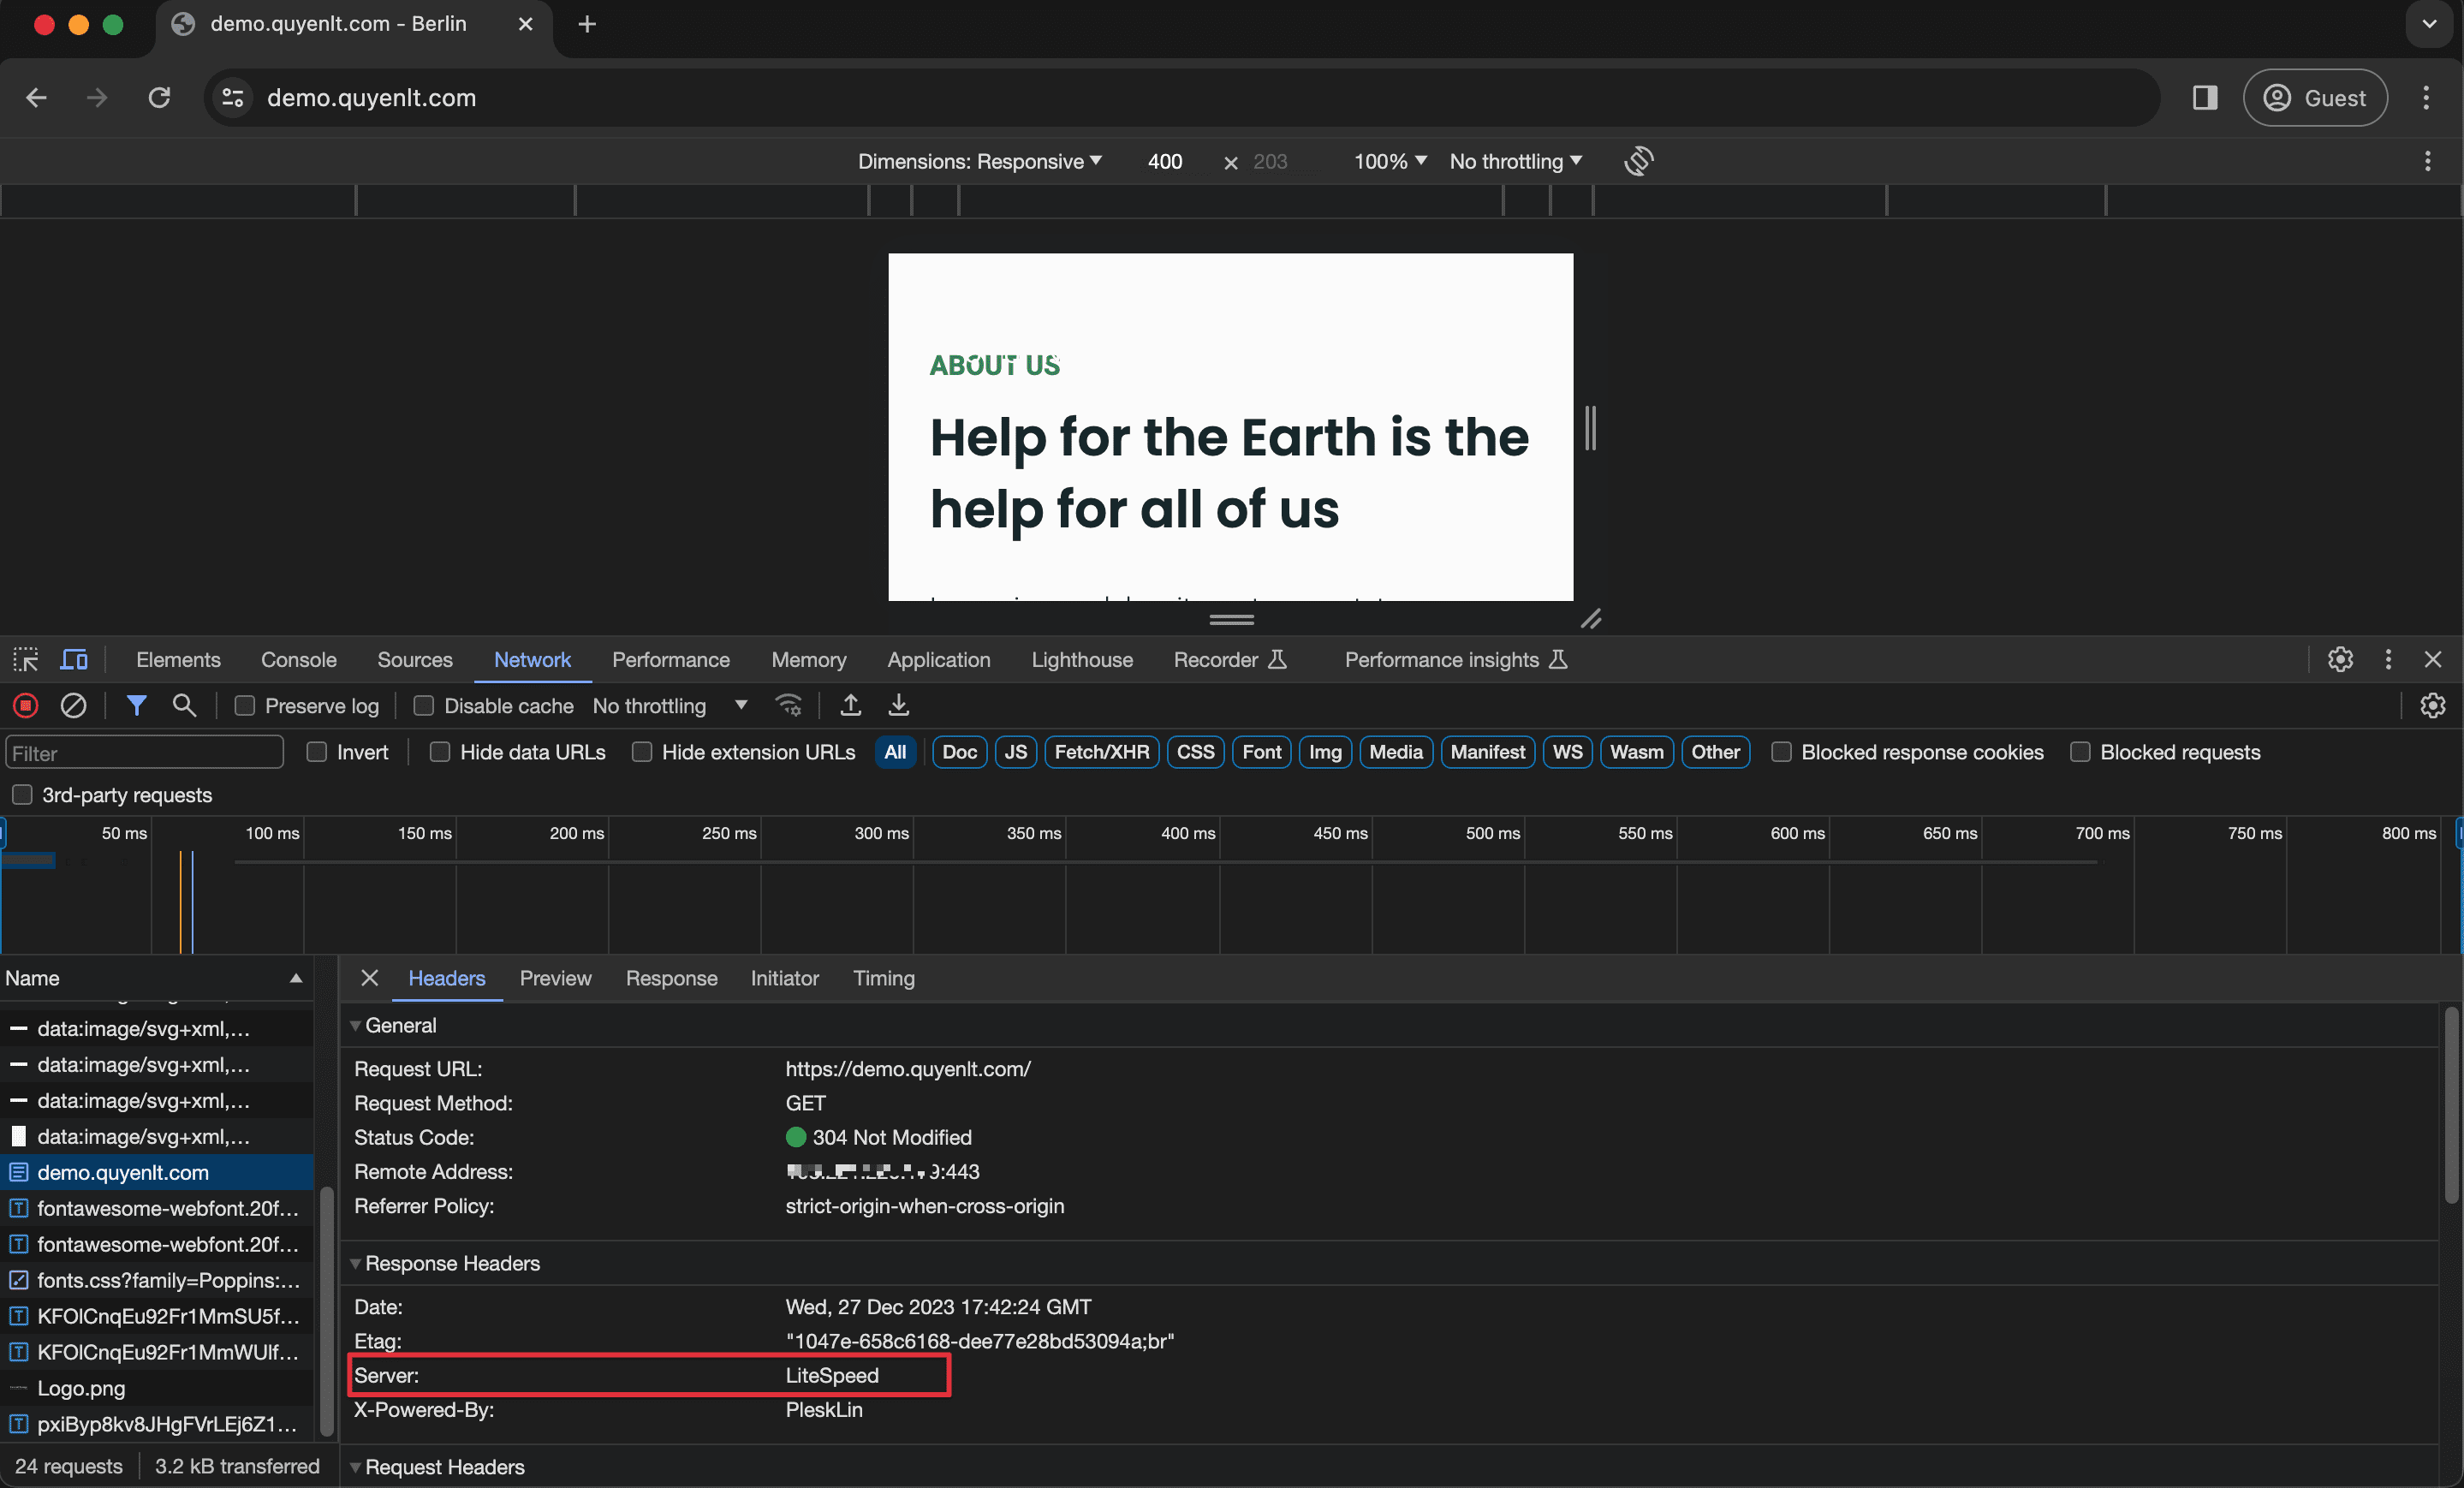Open the Sources tab
The image size is (2464, 1488).
414,660
